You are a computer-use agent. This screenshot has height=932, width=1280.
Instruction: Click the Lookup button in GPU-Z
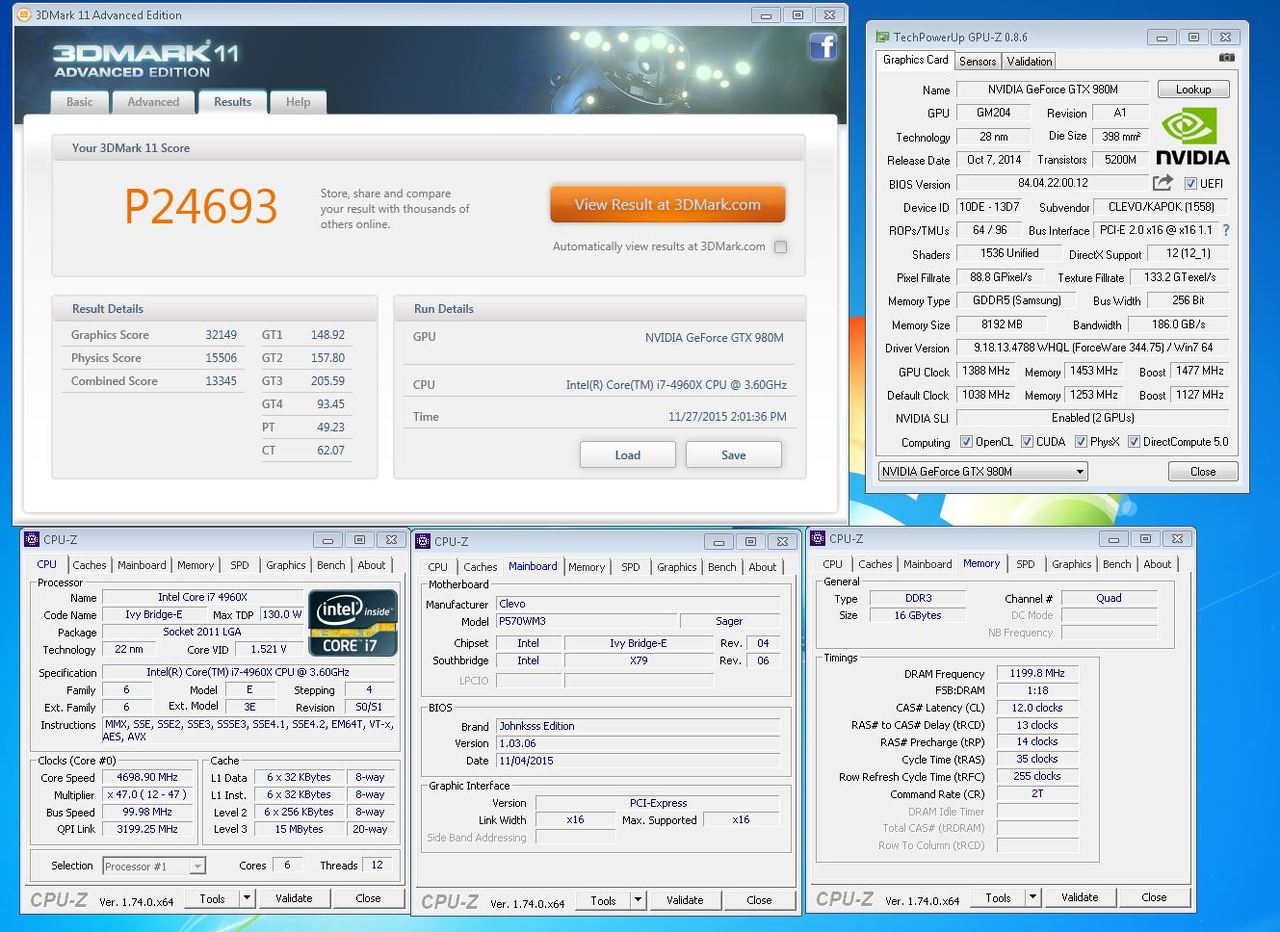(1193, 89)
